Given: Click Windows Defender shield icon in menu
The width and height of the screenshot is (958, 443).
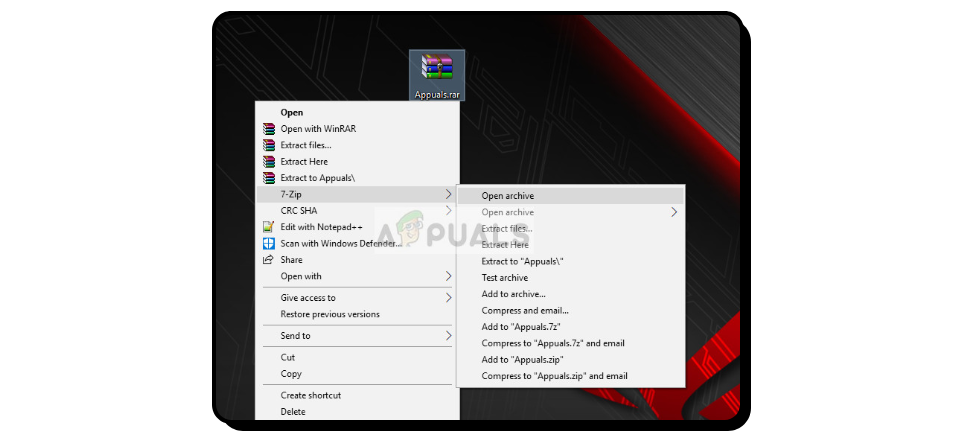Looking at the screenshot, I should tap(269, 243).
